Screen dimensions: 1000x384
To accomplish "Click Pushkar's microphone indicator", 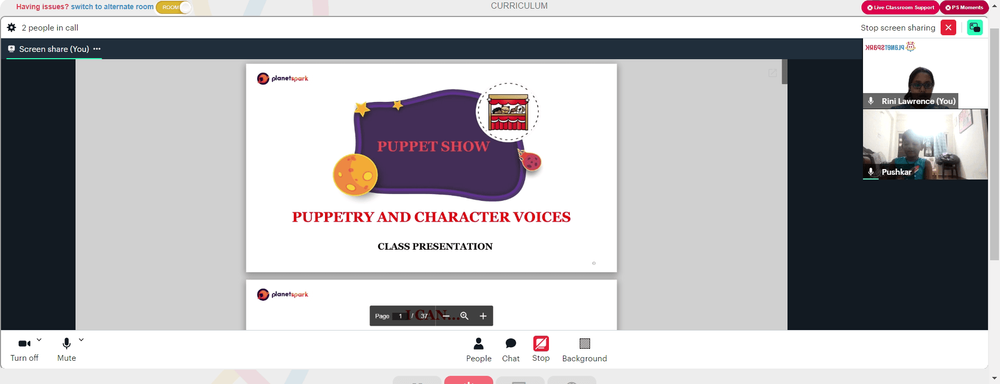I will click(x=871, y=172).
